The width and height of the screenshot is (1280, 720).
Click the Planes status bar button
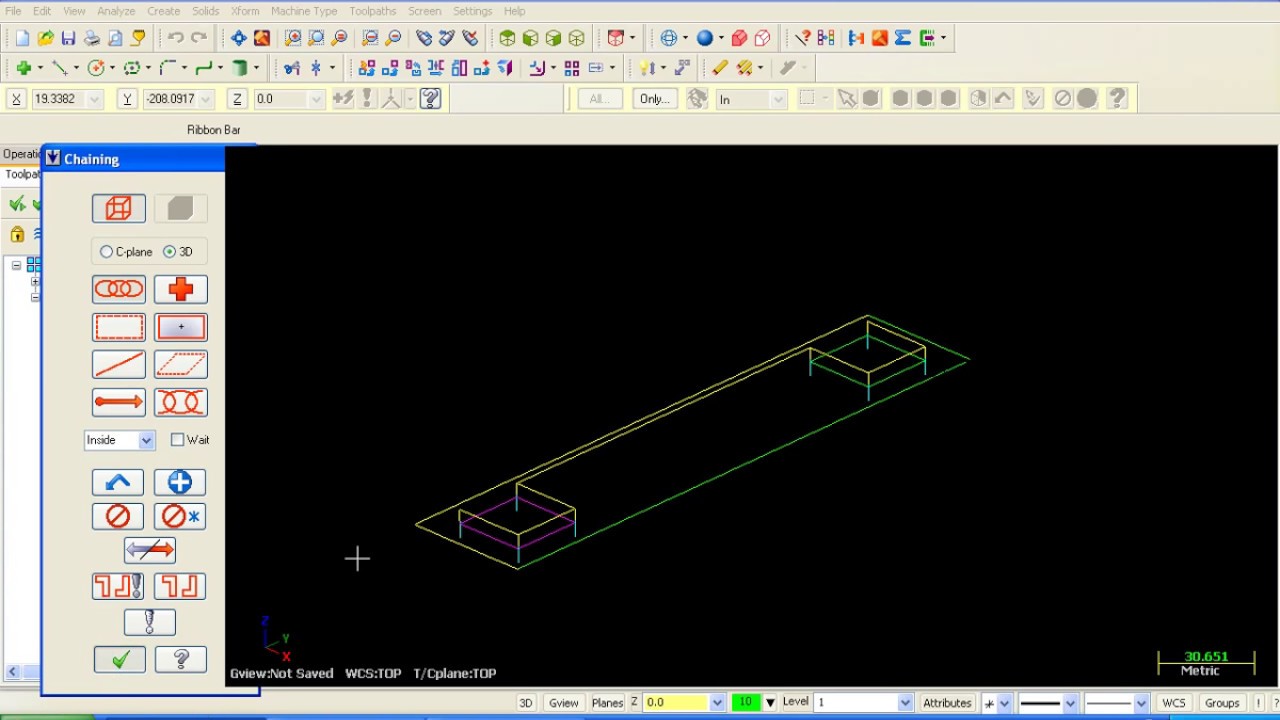(x=607, y=703)
